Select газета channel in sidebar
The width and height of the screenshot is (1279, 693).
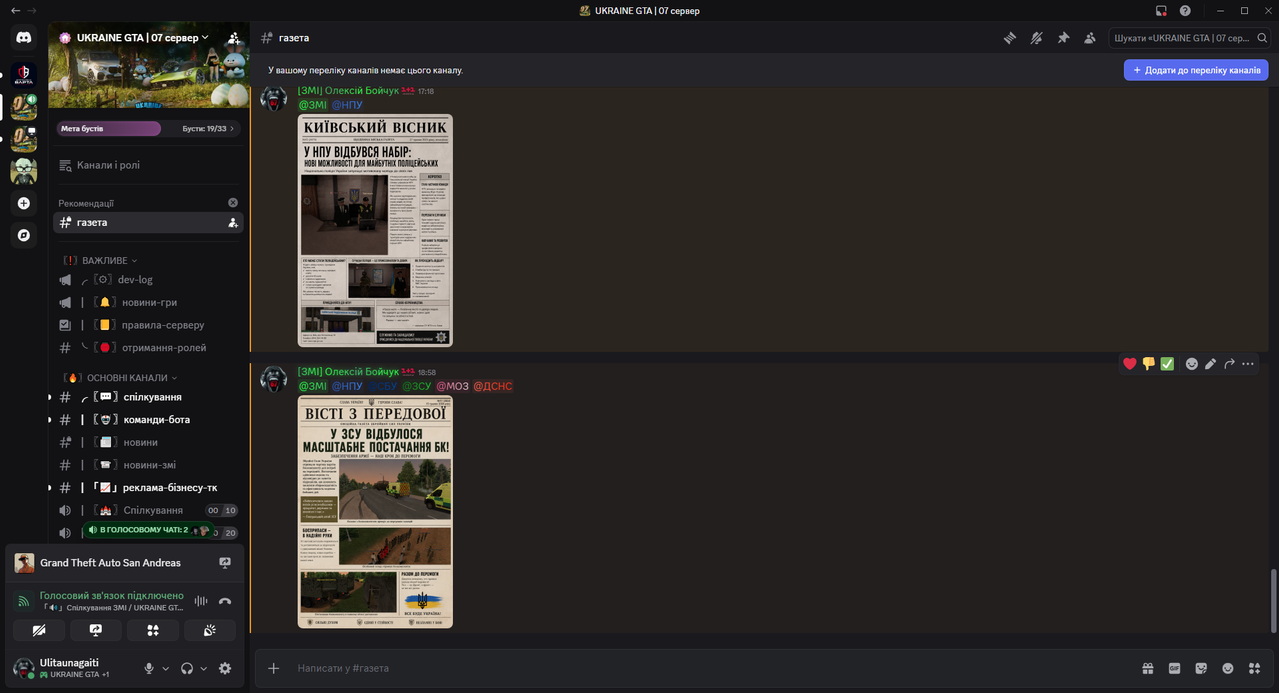[148, 222]
